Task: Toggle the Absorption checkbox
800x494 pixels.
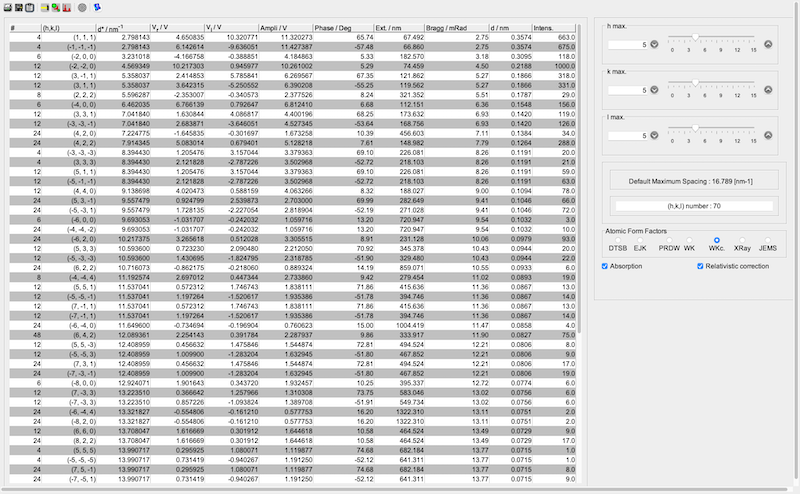Action: [605, 266]
